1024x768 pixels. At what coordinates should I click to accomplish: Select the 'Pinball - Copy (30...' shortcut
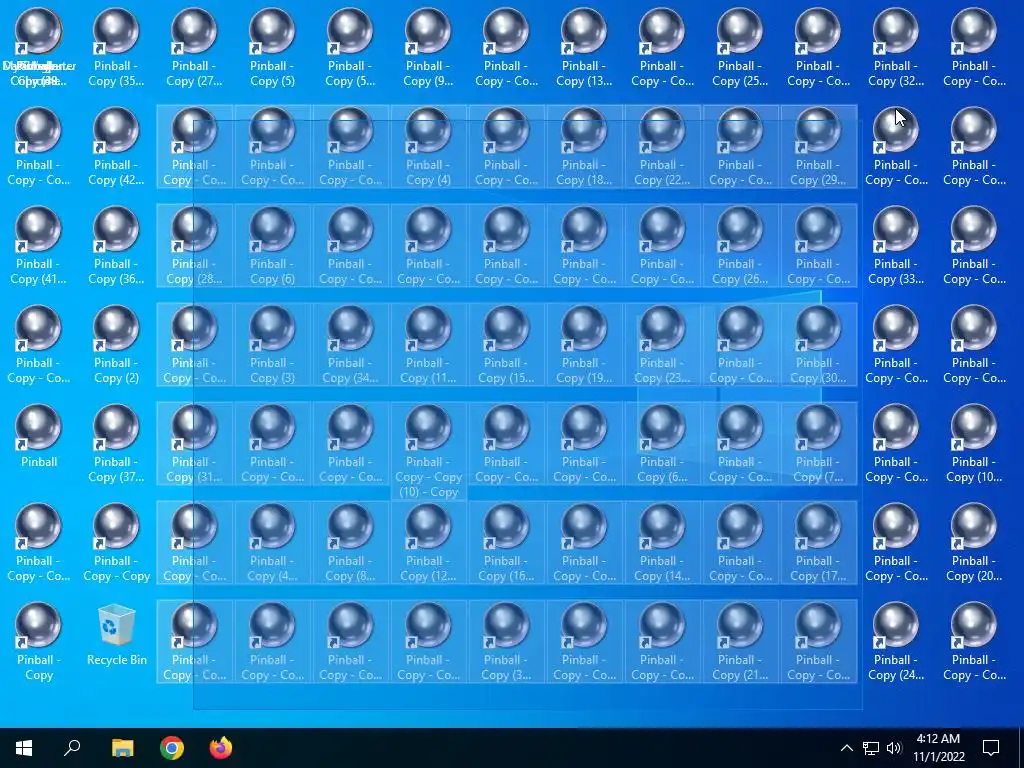coord(818,344)
